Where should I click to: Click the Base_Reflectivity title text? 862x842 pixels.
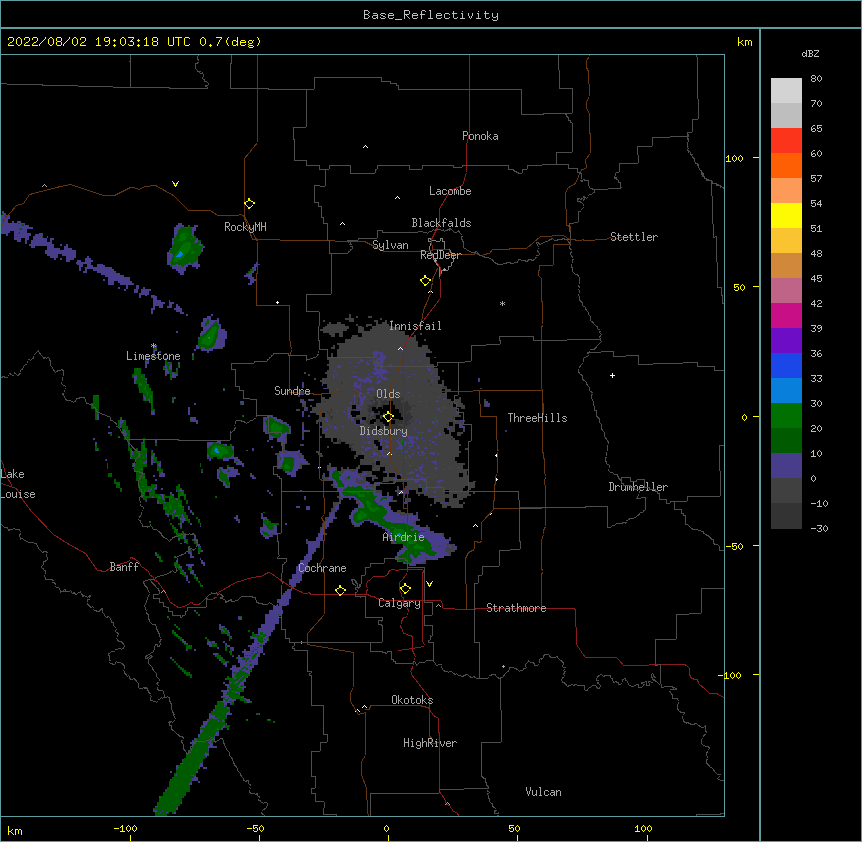pyautogui.click(x=430, y=15)
